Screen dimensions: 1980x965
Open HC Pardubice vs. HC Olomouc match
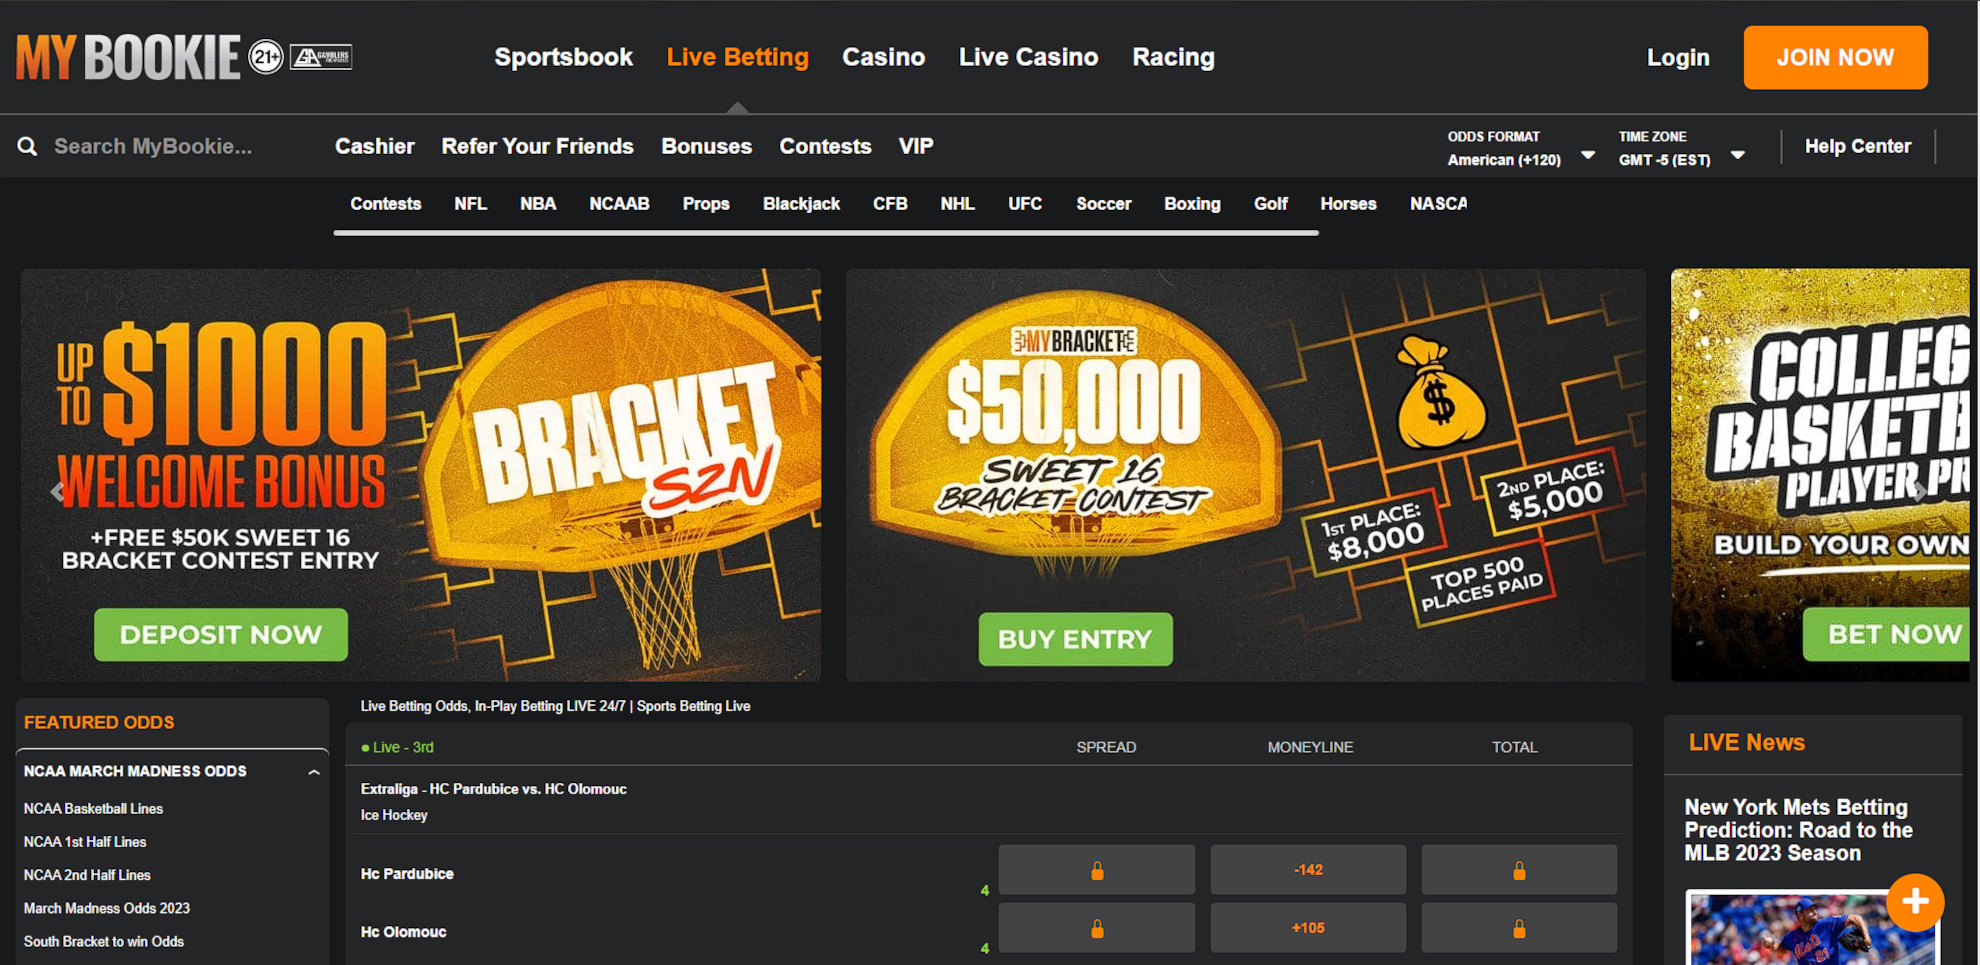494,789
